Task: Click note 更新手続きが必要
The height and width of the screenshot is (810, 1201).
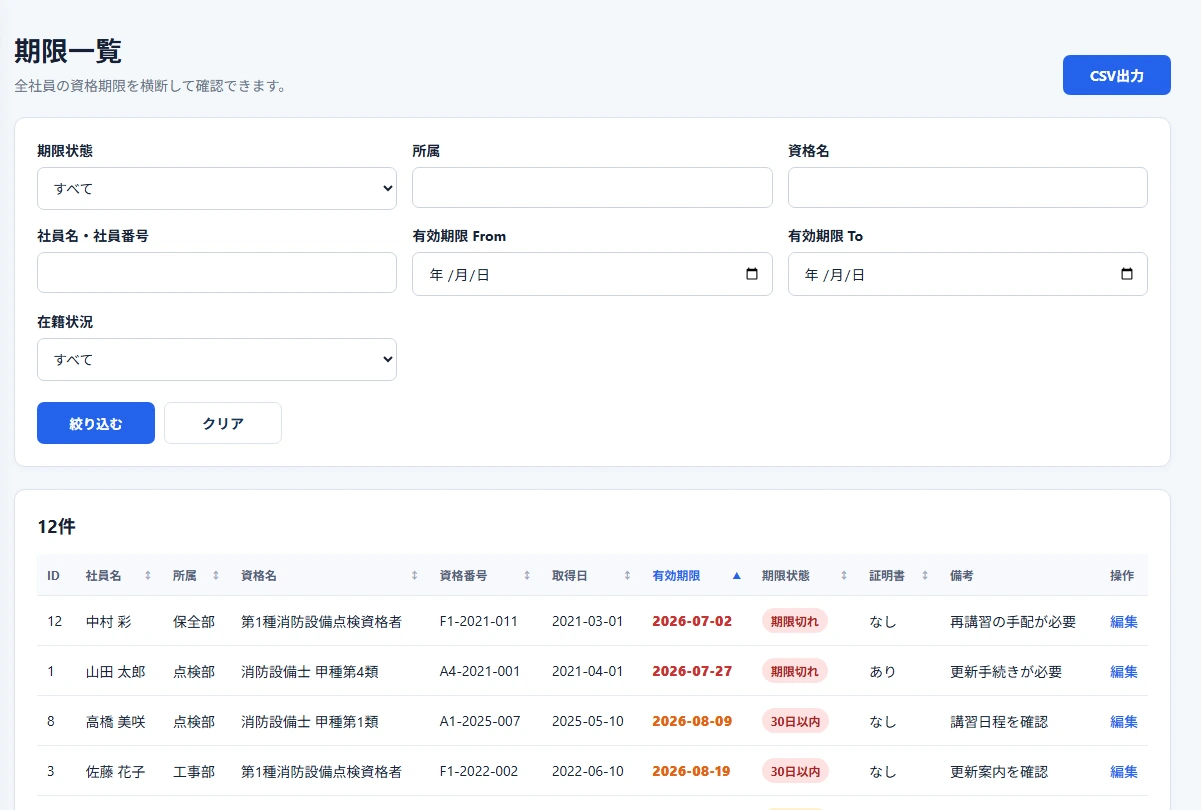Action: [x=1006, y=671]
